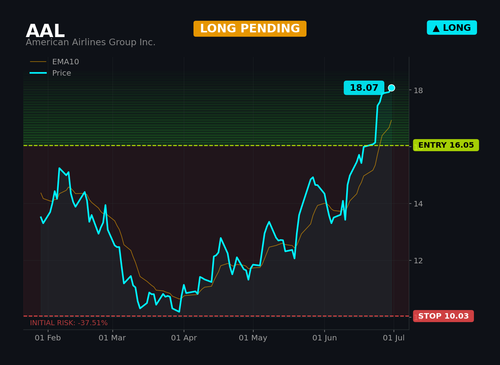Click the 18.07 current price label

[364, 88]
